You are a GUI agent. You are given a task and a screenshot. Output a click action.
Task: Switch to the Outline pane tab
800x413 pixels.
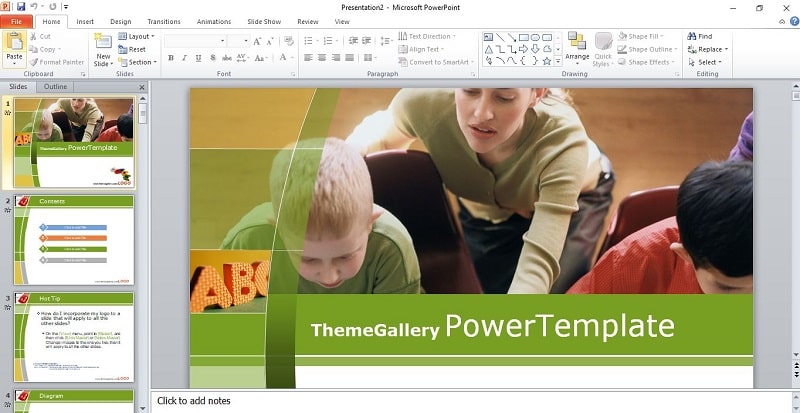[56, 87]
